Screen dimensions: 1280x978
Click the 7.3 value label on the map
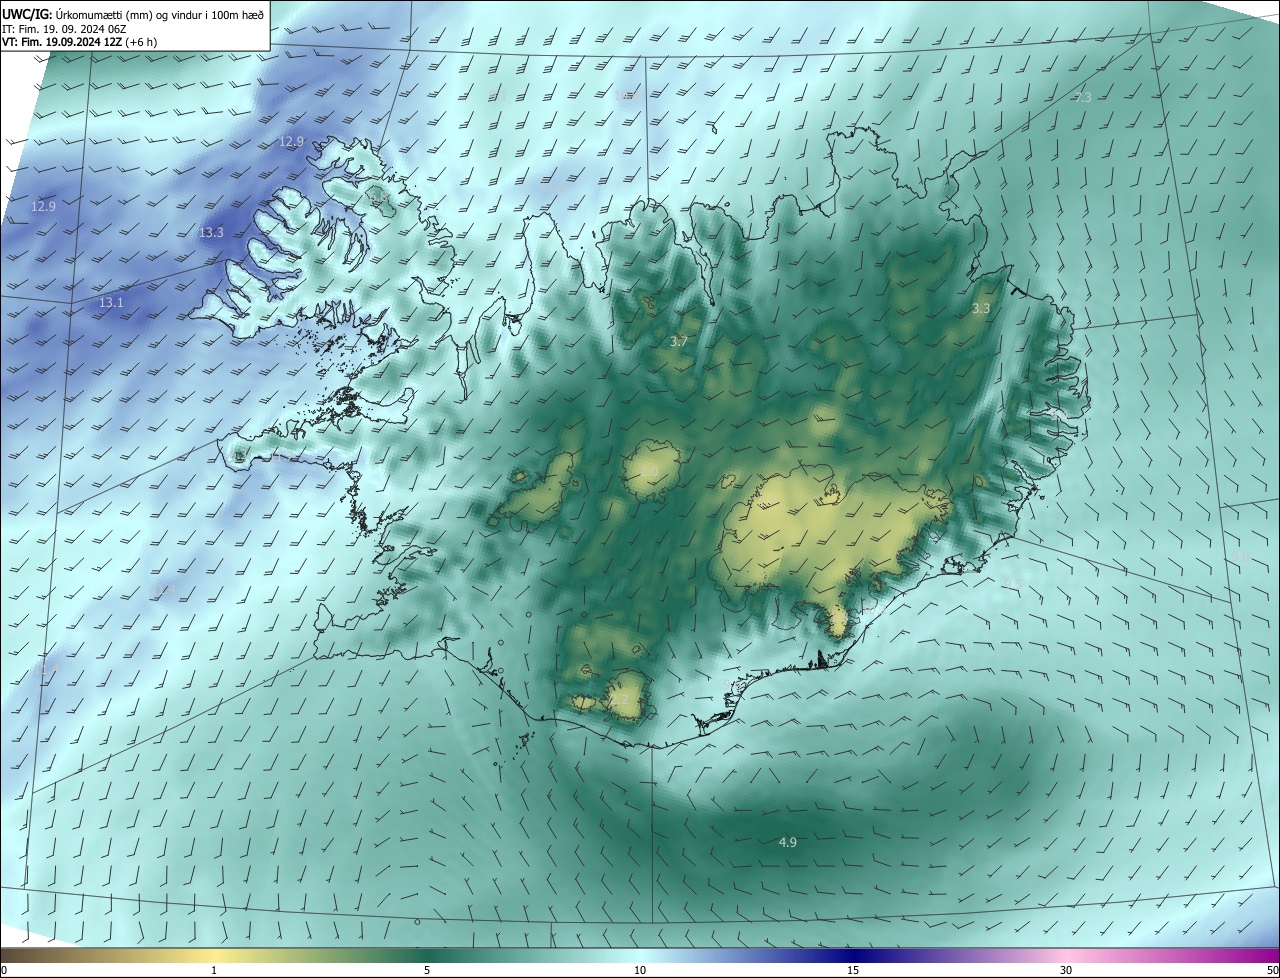pos(1083,97)
